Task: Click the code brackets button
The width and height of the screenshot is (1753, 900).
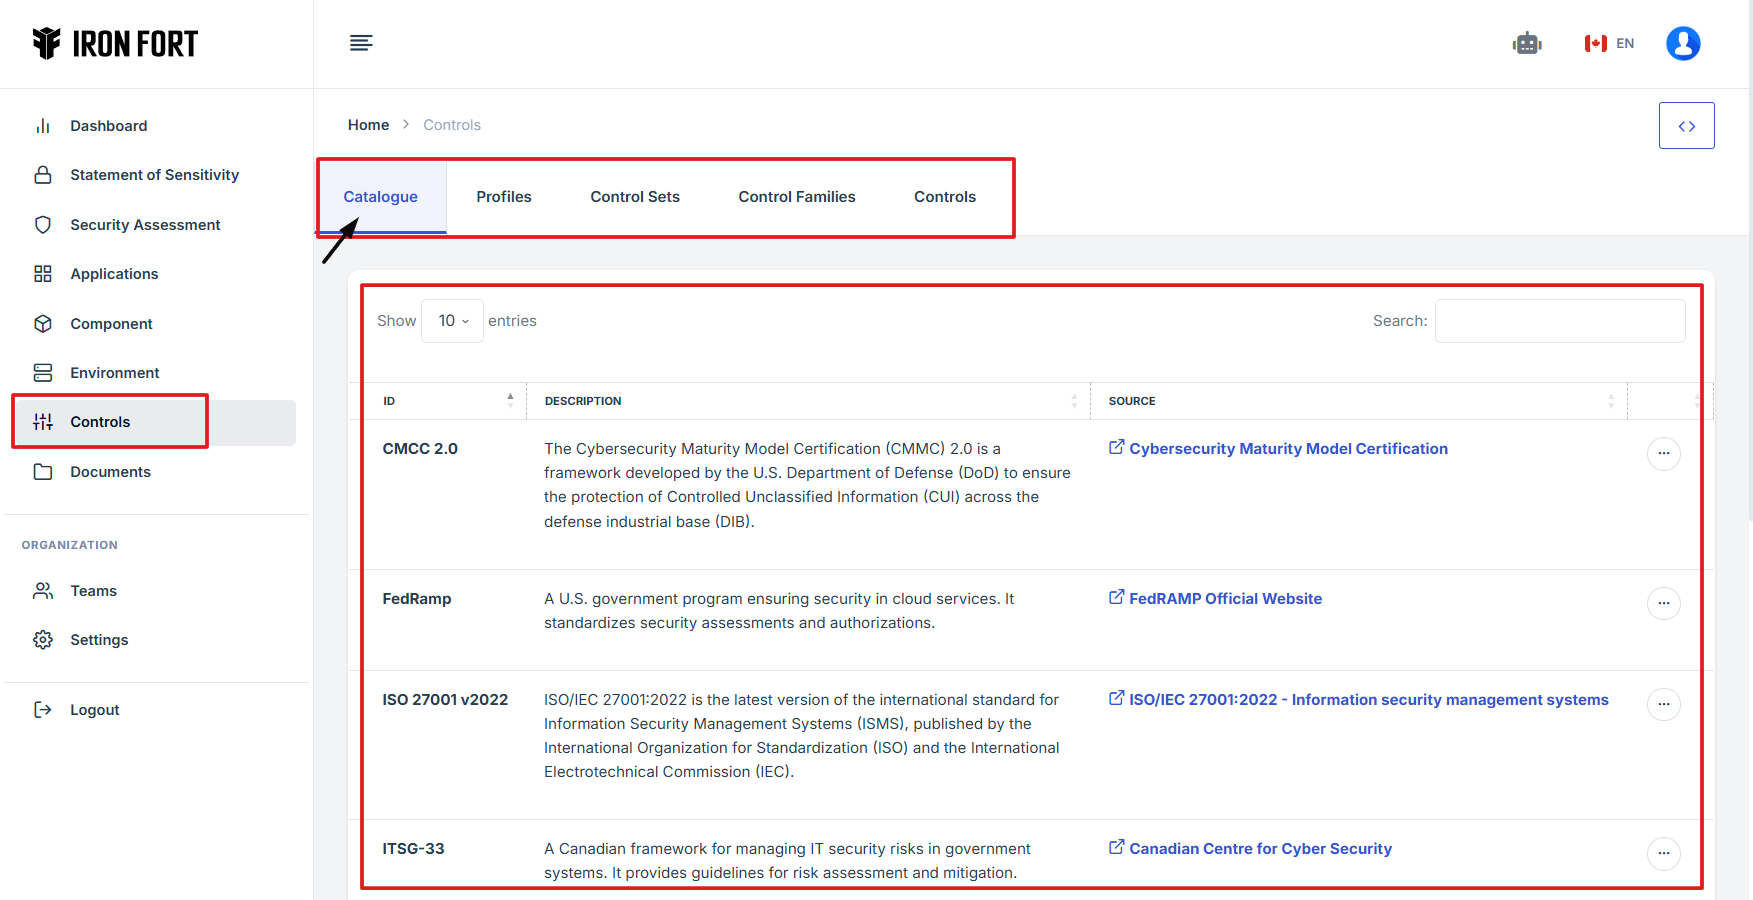Action: tap(1686, 126)
